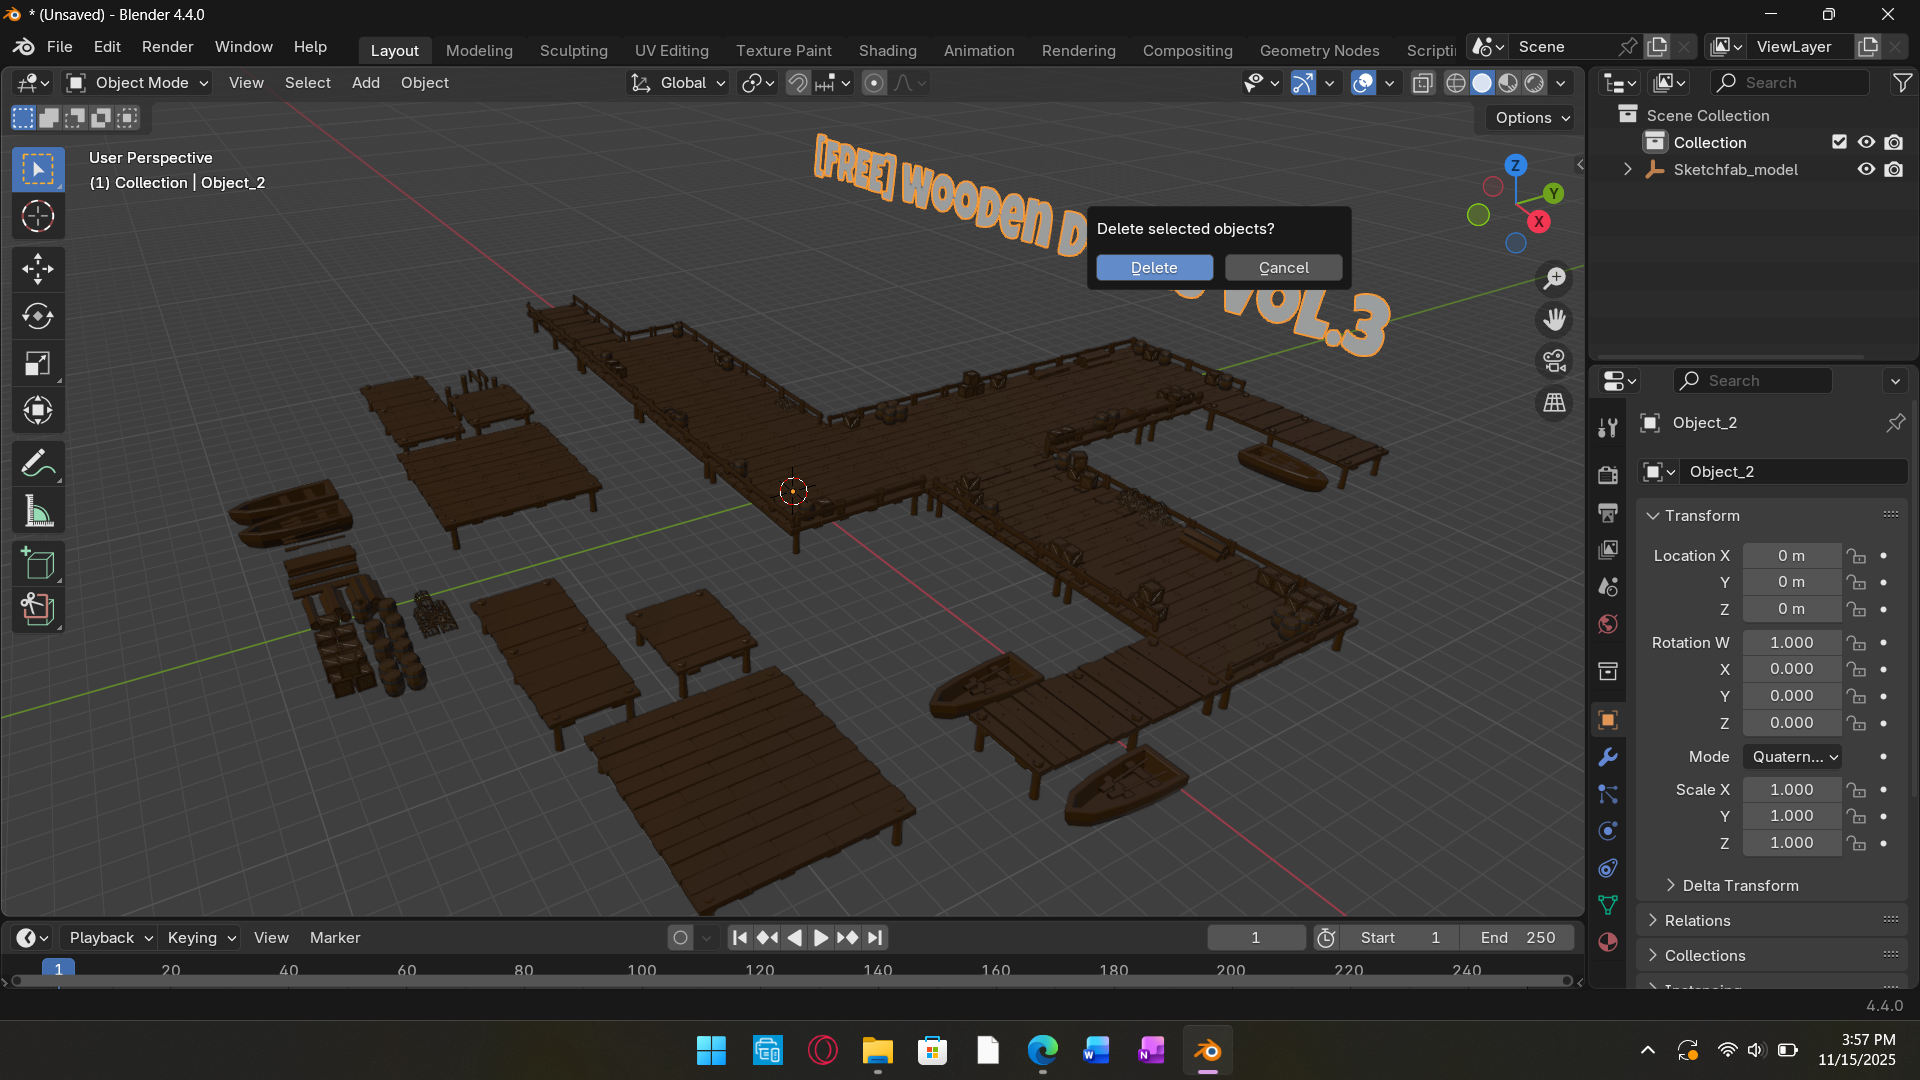Image resolution: width=1920 pixels, height=1080 pixels.
Task: Open the Playback dropdown in timeline
Action: (x=110, y=938)
